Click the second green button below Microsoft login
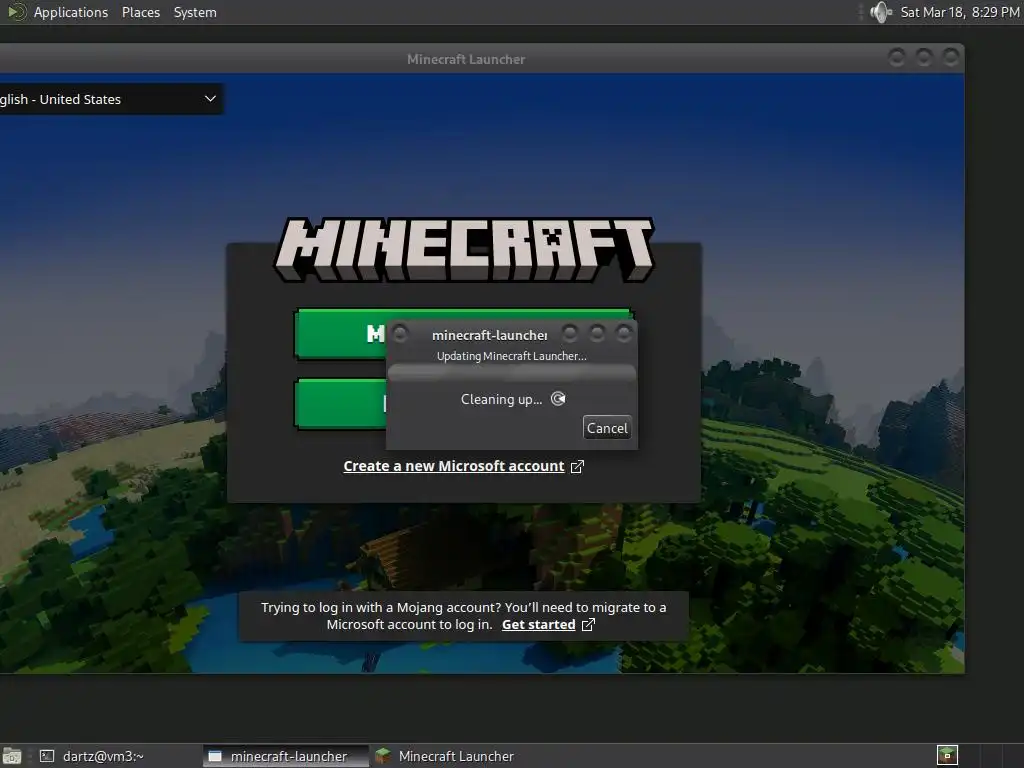Viewport: 1024px width, 768px height. [340, 404]
